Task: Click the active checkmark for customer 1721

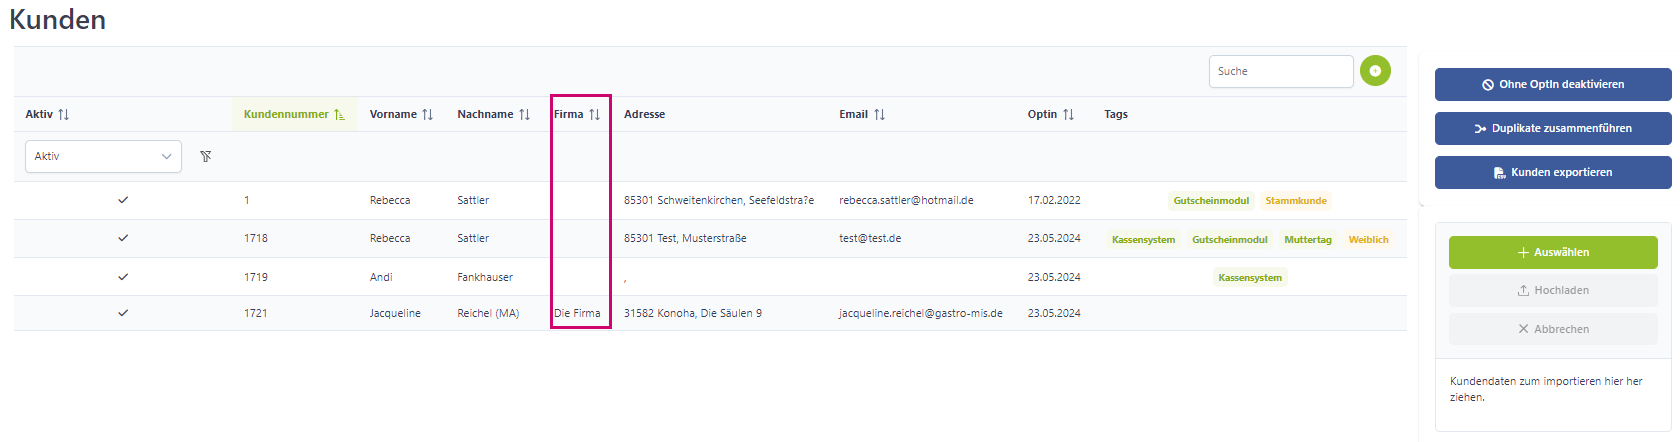Action: (x=123, y=313)
